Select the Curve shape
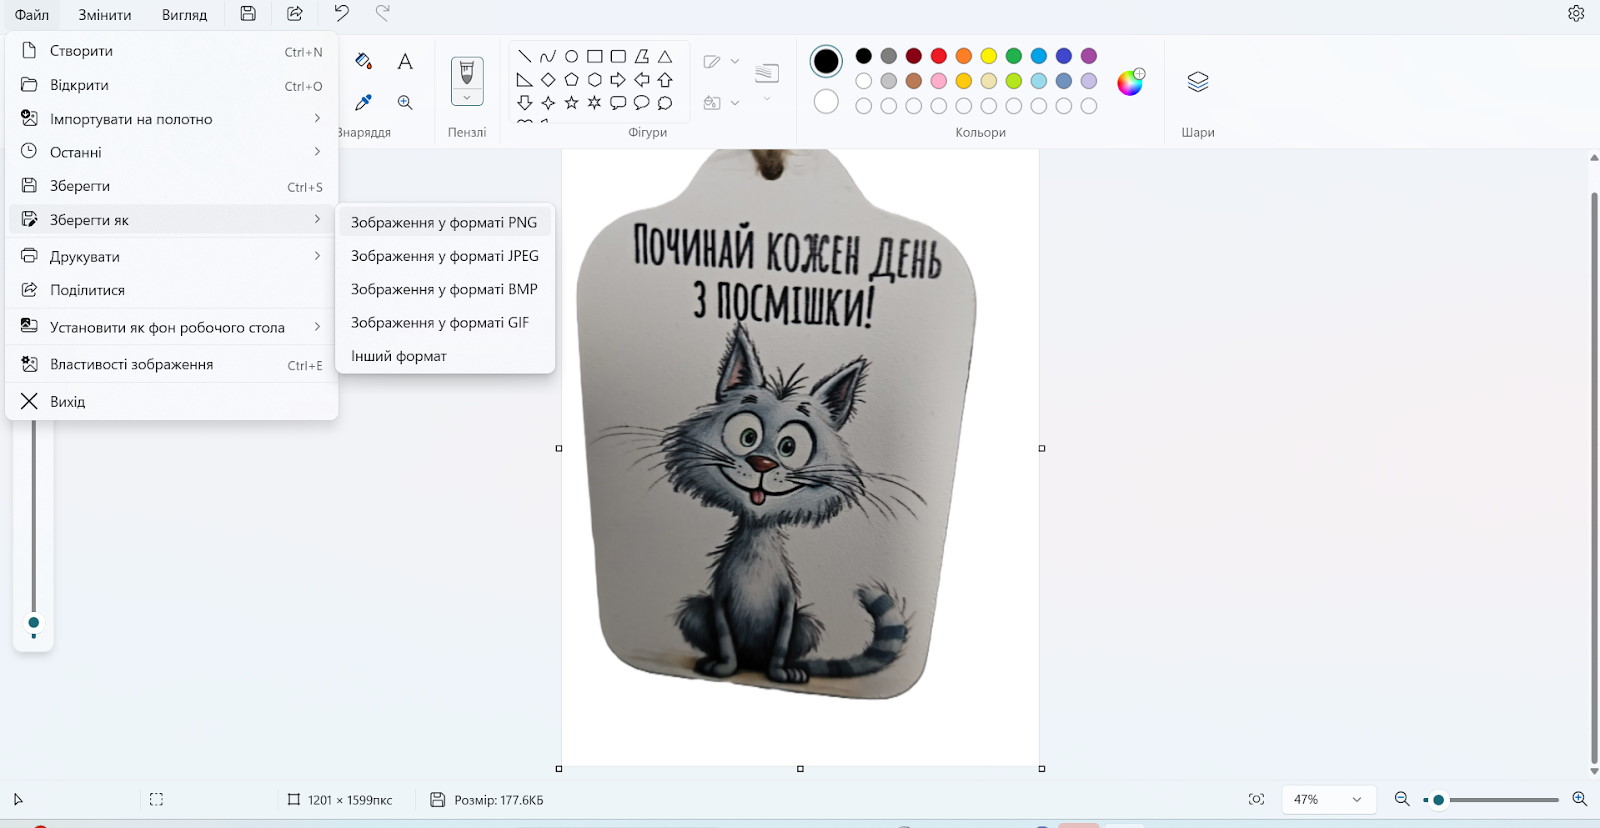Image resolution: width=1600 pixels, height=828 pixels. [x=548, y=57]
